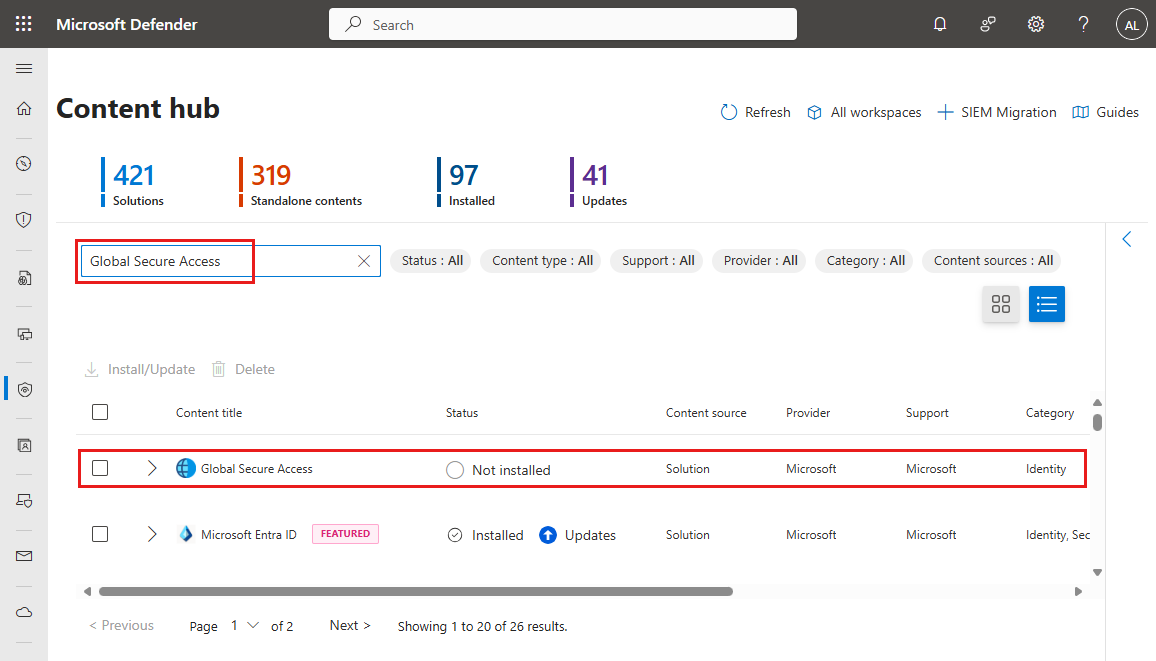
Task: Open the app launcher grid icon
Action: [x=24, y=24]
